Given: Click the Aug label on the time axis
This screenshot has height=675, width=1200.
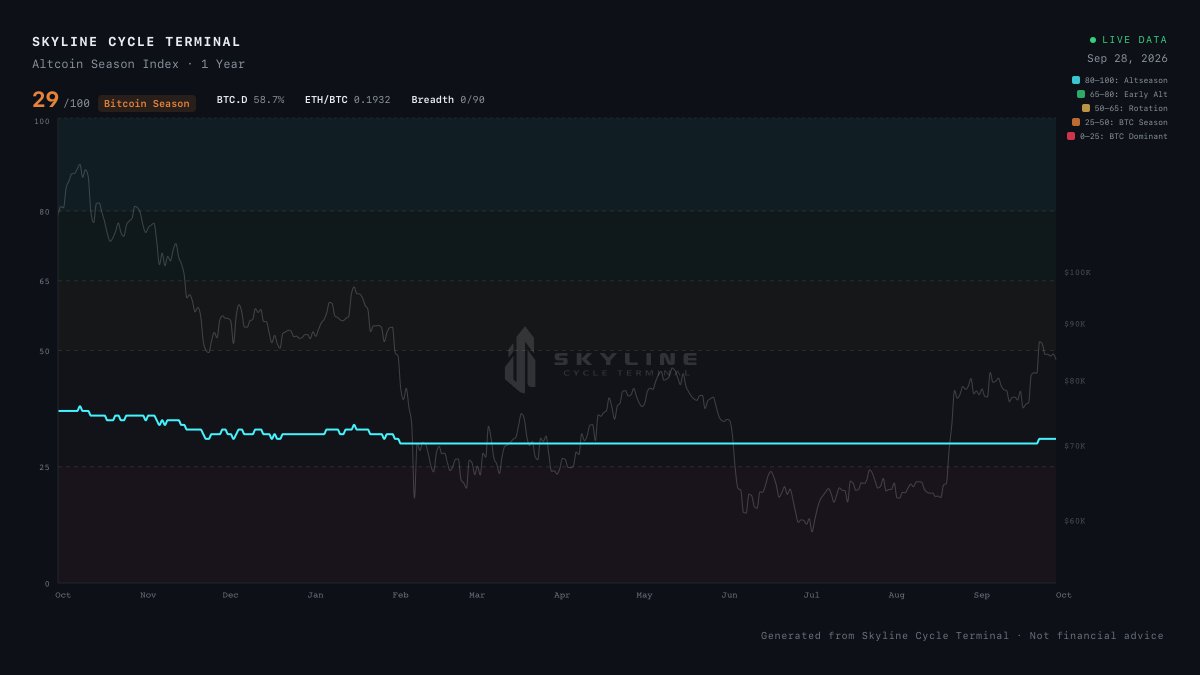Looking at the screenshot, I should (x=896, y=595).
